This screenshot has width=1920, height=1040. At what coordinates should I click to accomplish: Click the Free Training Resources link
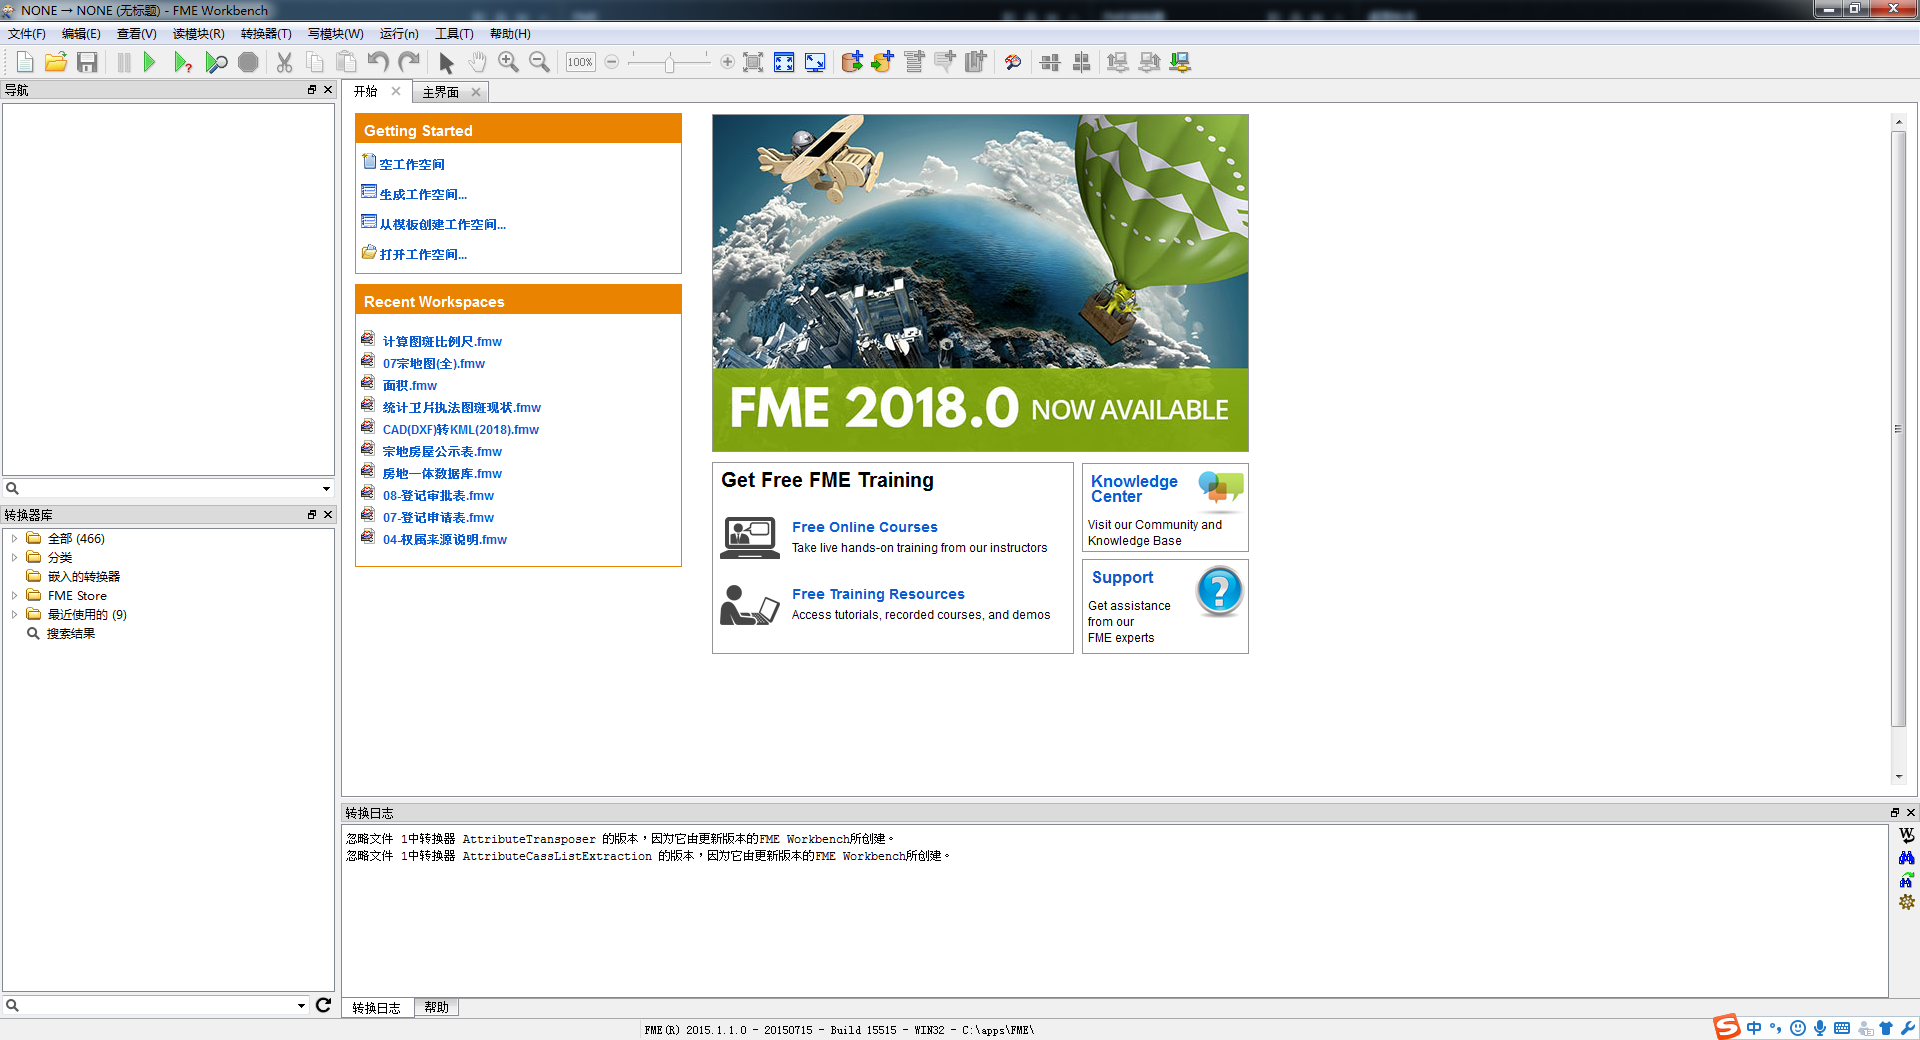point(878,594)
